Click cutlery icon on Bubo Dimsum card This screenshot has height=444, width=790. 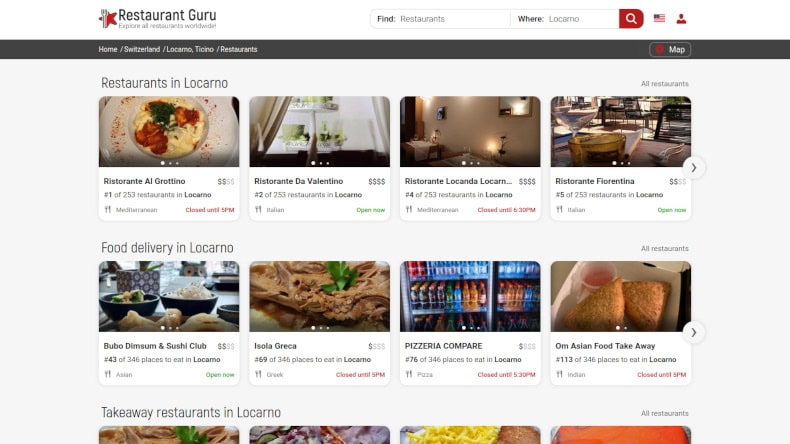(x=107, y=374)
